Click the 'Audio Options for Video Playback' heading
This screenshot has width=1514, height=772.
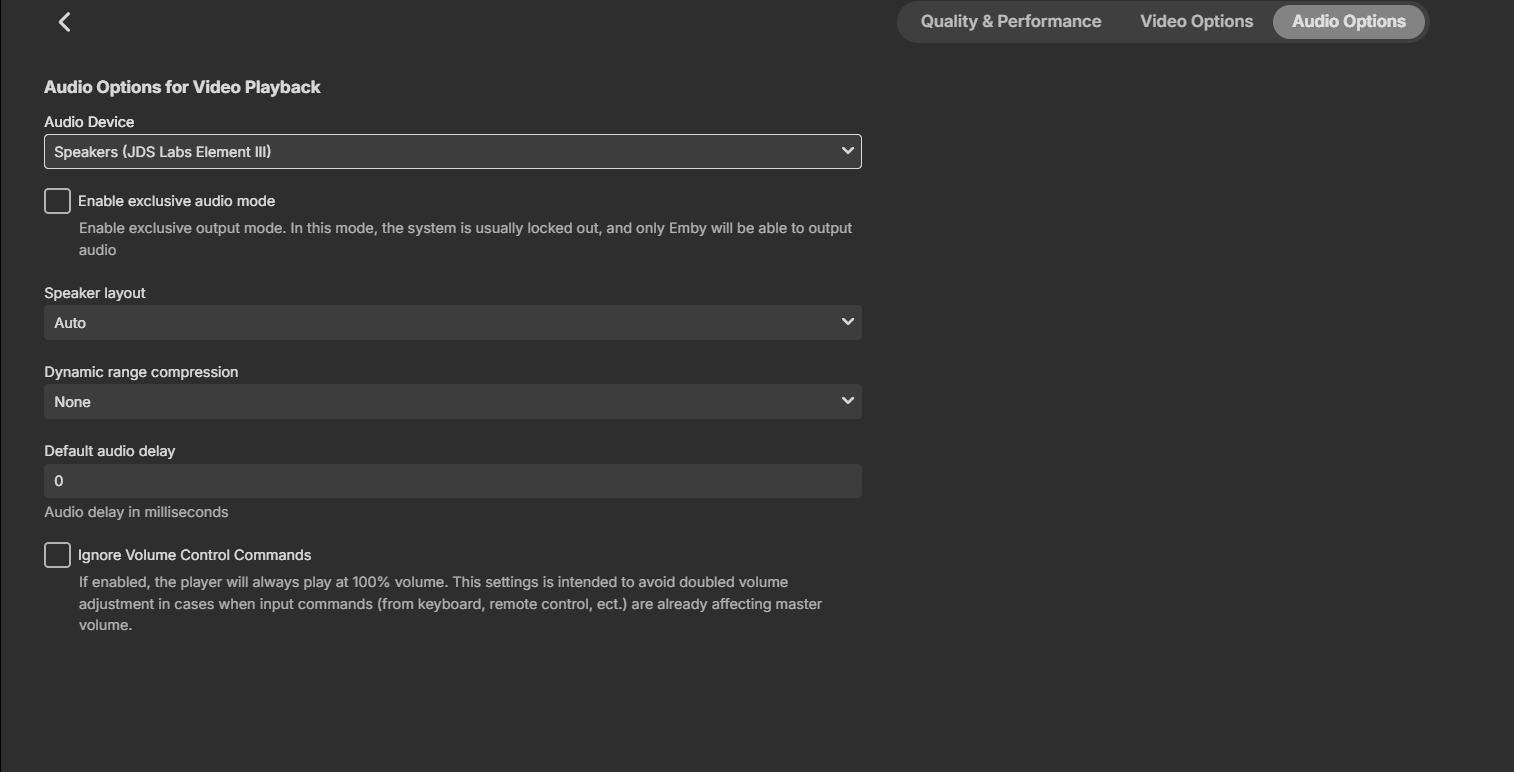[x=182, y=87]
